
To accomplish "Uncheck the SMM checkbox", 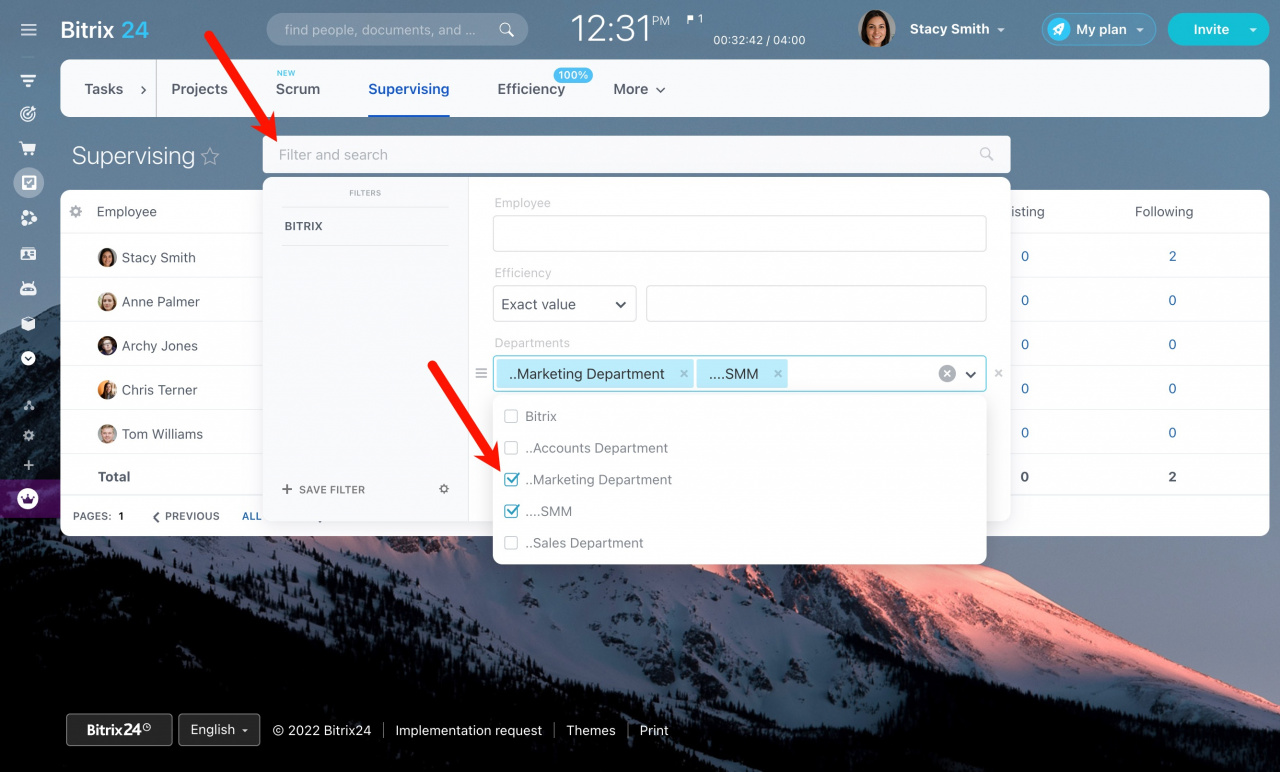I will 511,511.
